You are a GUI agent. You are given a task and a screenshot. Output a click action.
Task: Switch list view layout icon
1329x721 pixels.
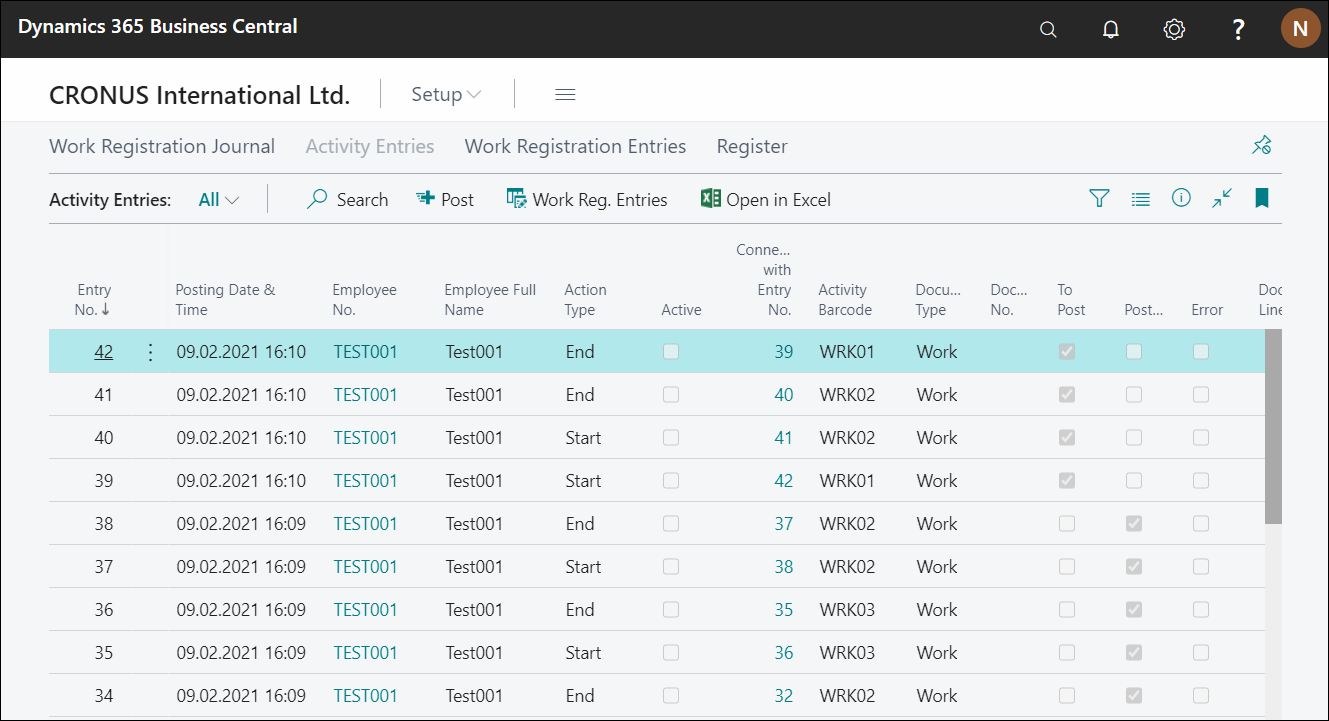click(x=1141, y=199)
